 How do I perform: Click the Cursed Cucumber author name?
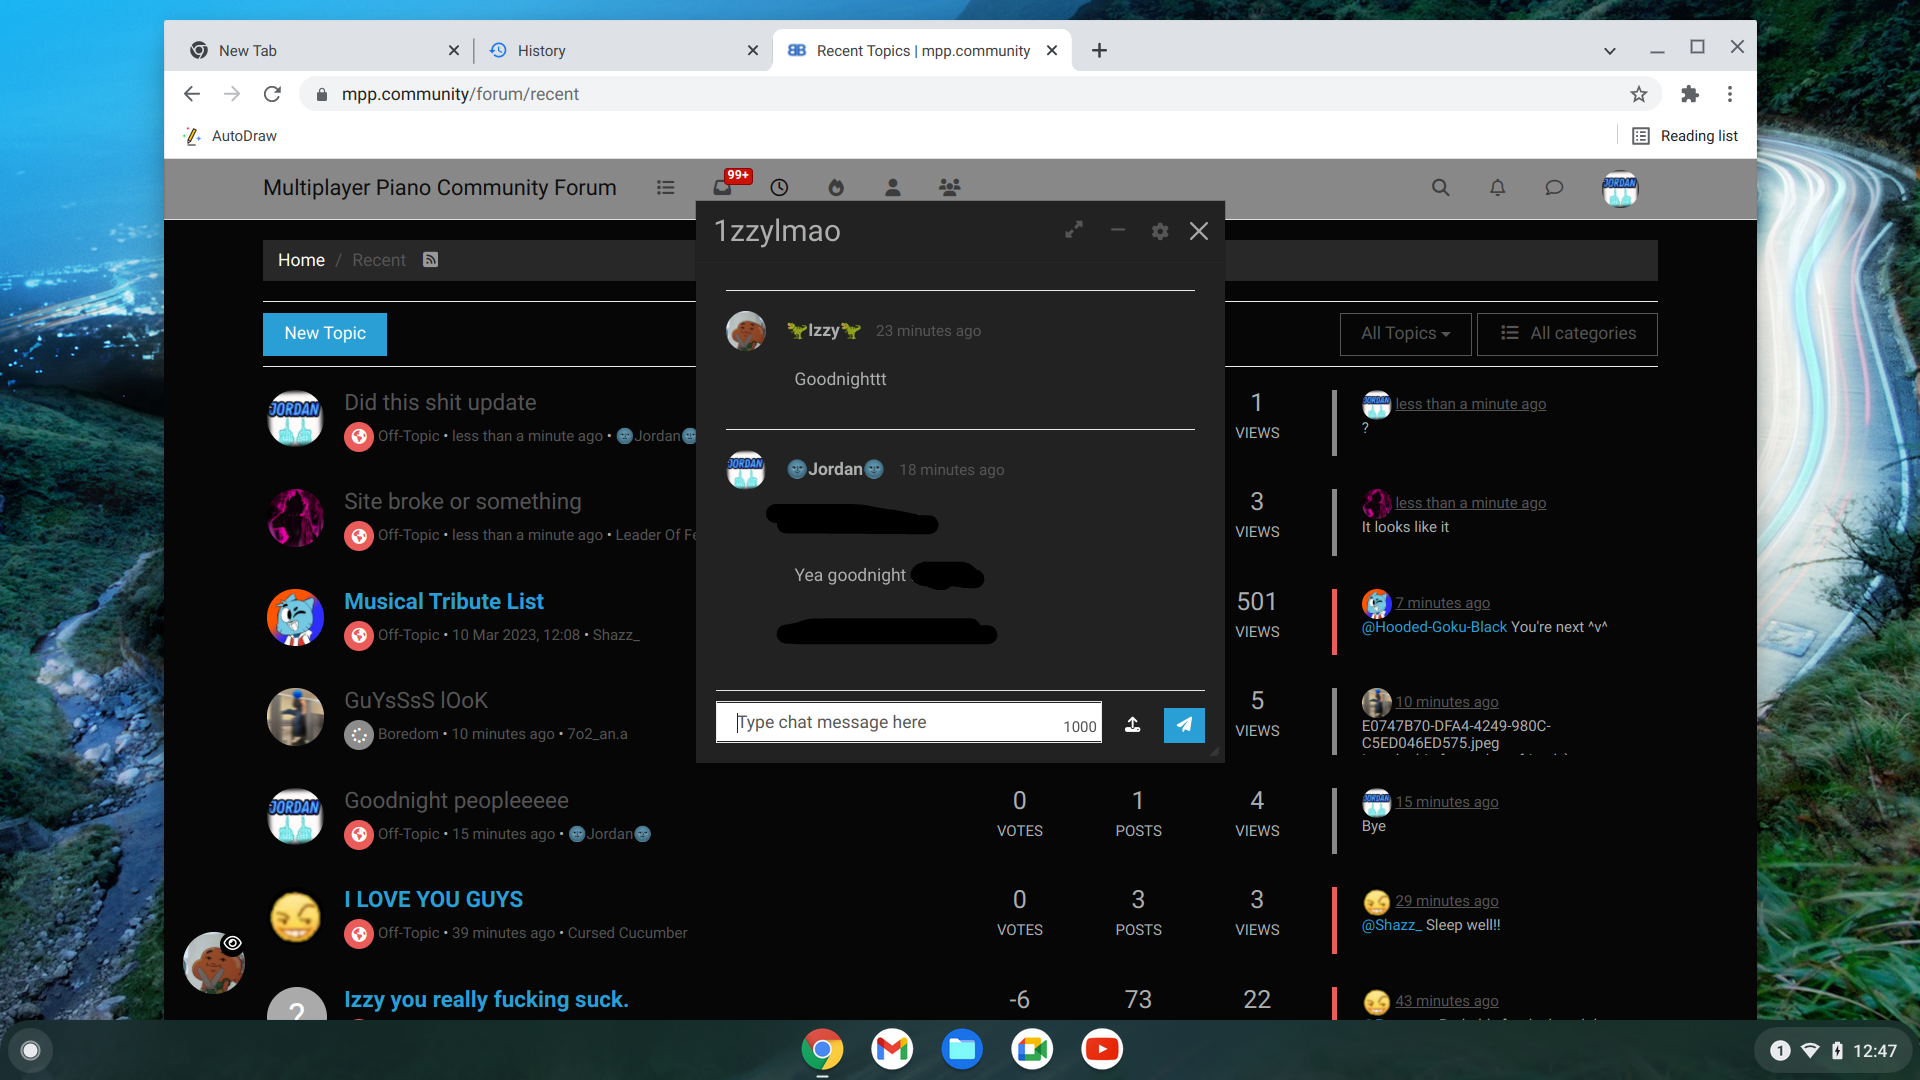point(627,933)
